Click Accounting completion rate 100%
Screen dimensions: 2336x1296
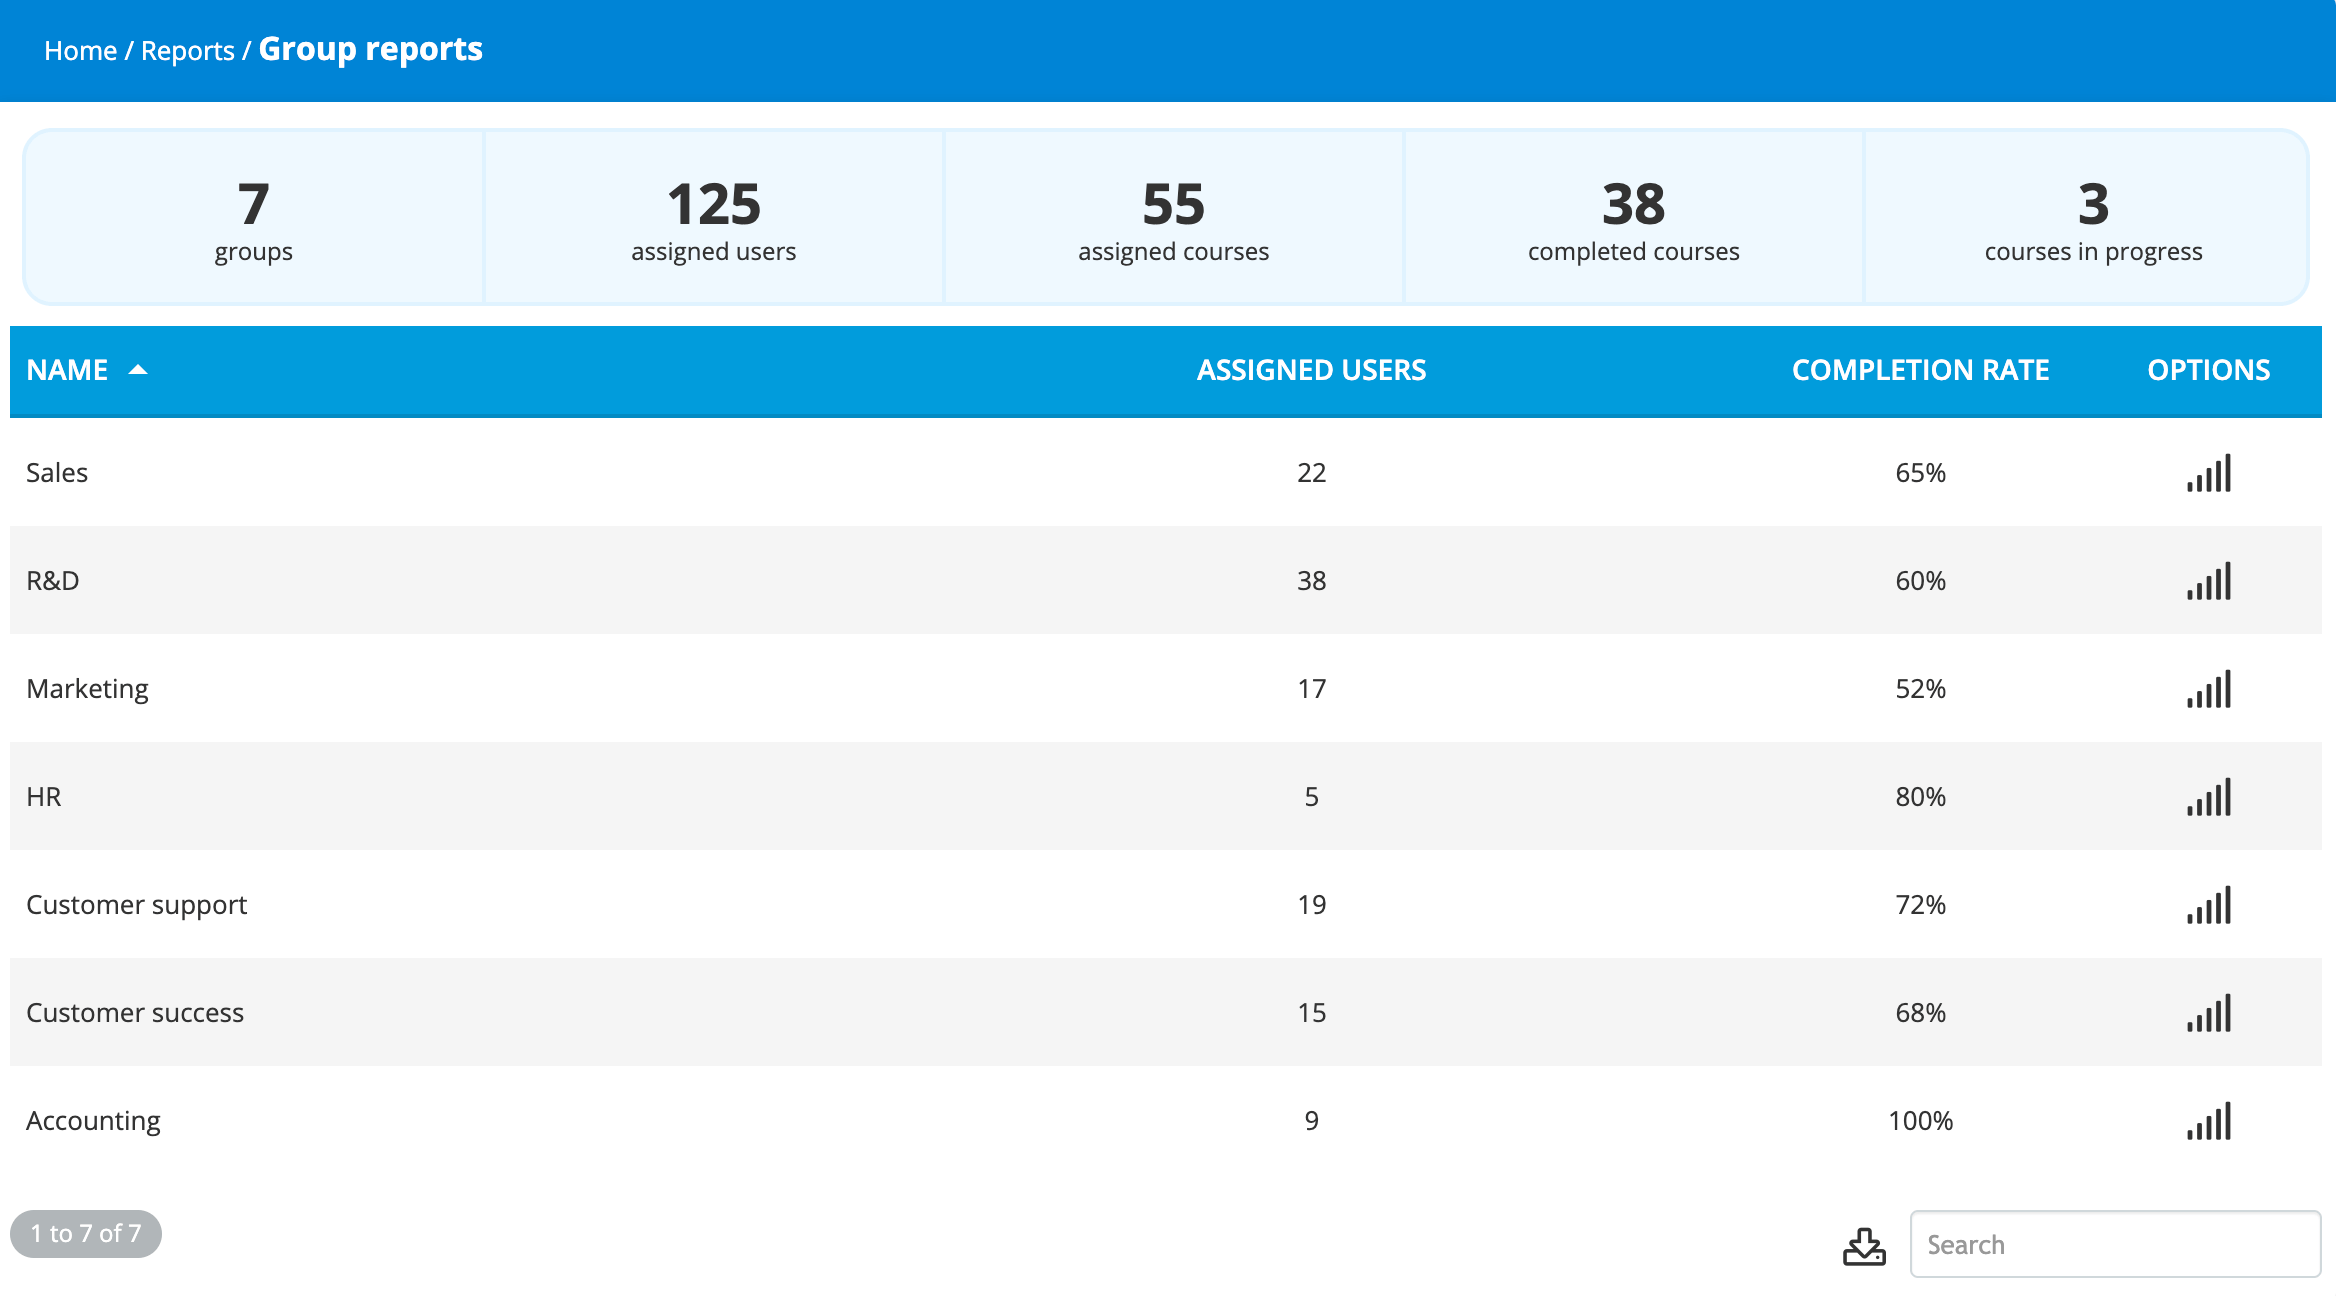(1920, 1121)
